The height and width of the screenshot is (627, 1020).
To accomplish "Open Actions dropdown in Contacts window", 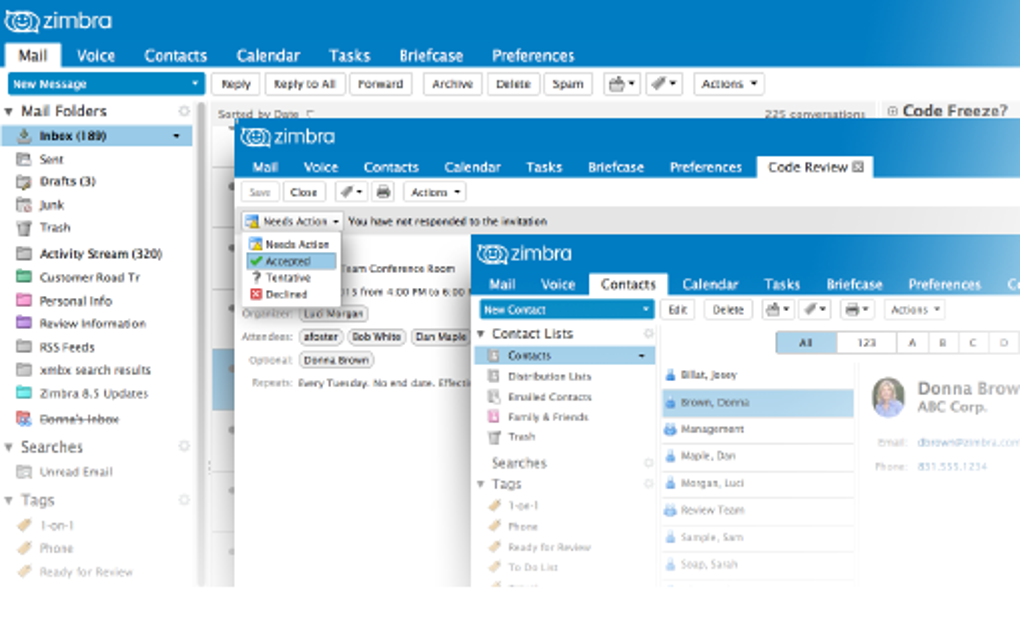I will (915, 310).
